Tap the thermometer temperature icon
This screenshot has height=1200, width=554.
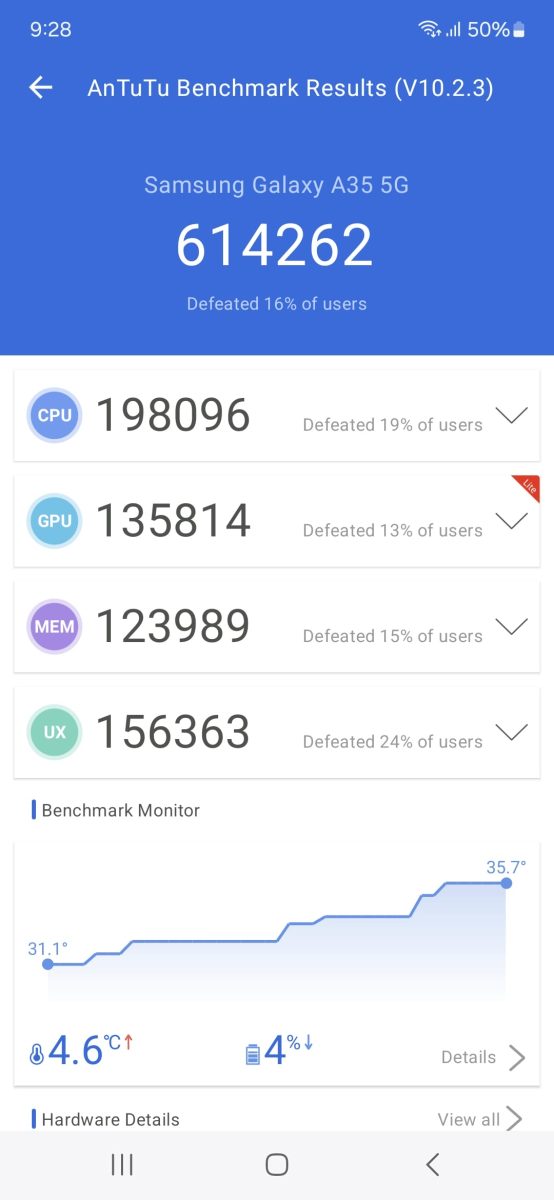37,1054
